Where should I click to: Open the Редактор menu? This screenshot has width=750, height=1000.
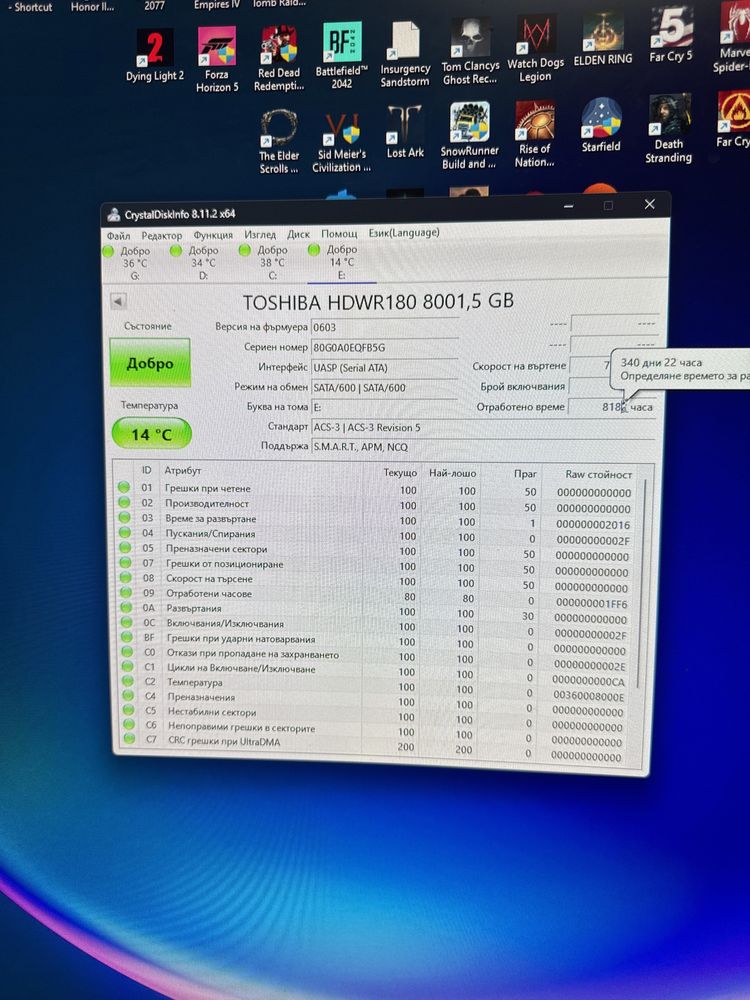[x=161, y=235]
